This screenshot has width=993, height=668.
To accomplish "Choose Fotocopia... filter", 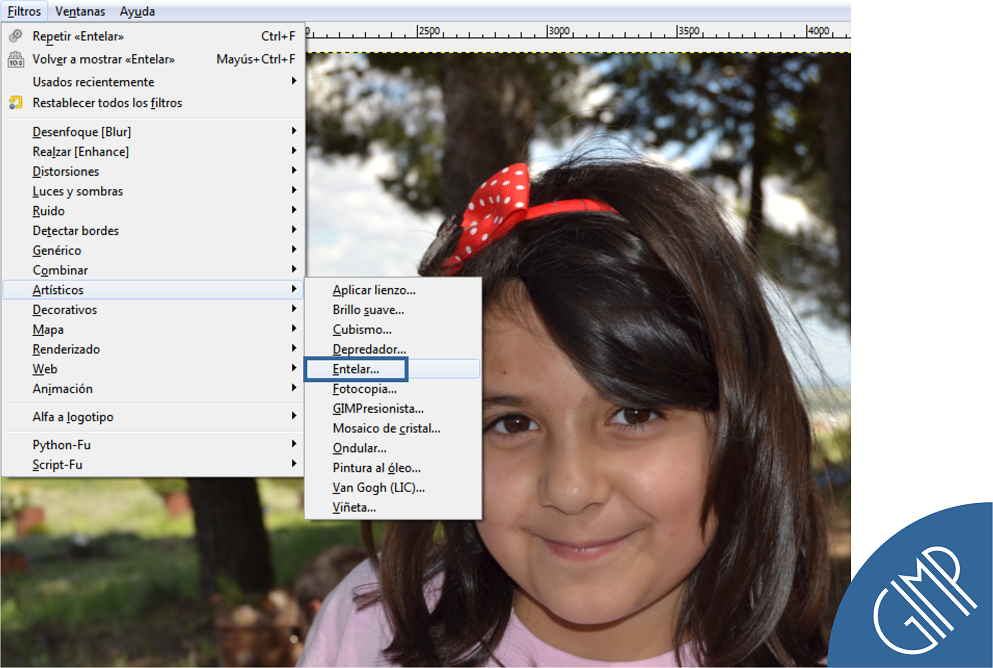I will [393, 389].
